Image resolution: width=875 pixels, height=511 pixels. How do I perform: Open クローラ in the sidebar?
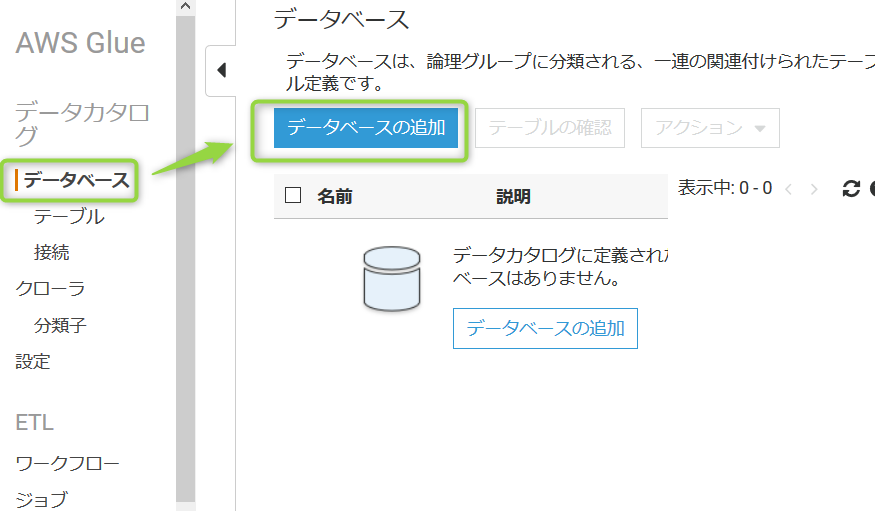pyautogui.click(x=50, y=288)
